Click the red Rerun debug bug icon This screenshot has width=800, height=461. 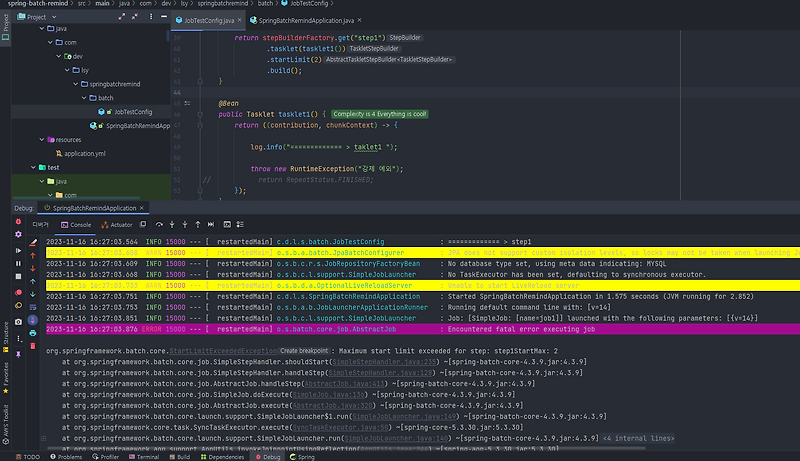tap(18, 222)
